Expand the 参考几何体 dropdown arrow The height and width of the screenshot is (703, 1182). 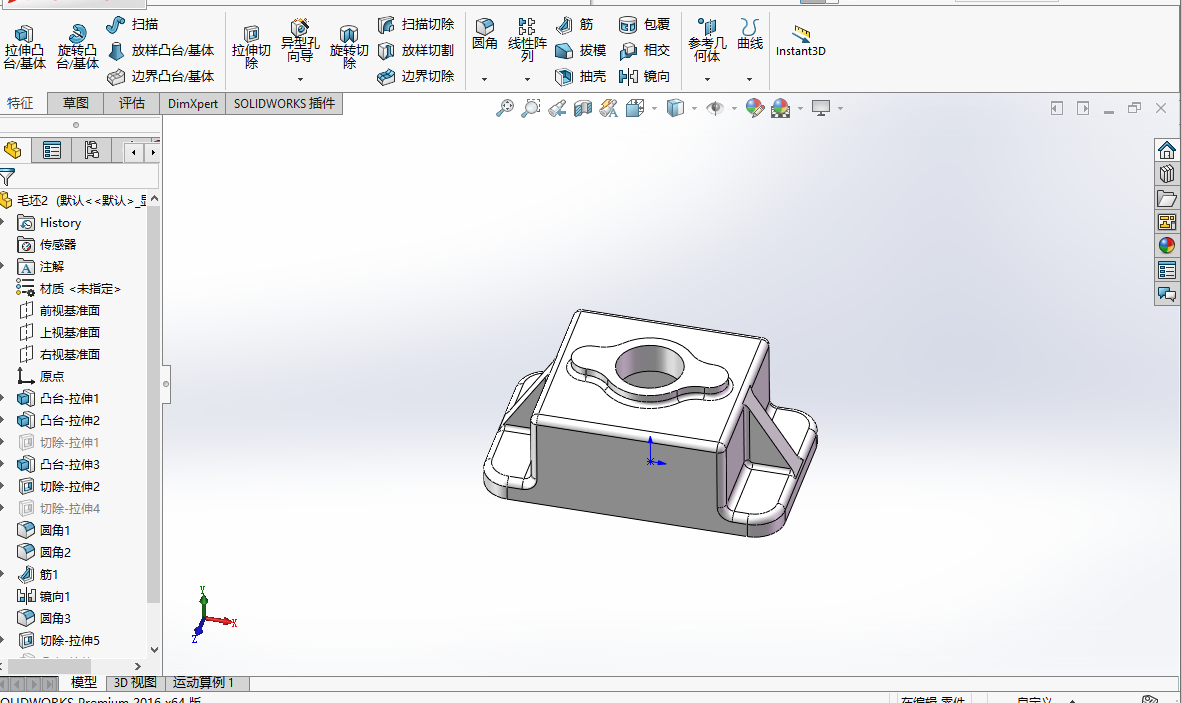point(707,78)
